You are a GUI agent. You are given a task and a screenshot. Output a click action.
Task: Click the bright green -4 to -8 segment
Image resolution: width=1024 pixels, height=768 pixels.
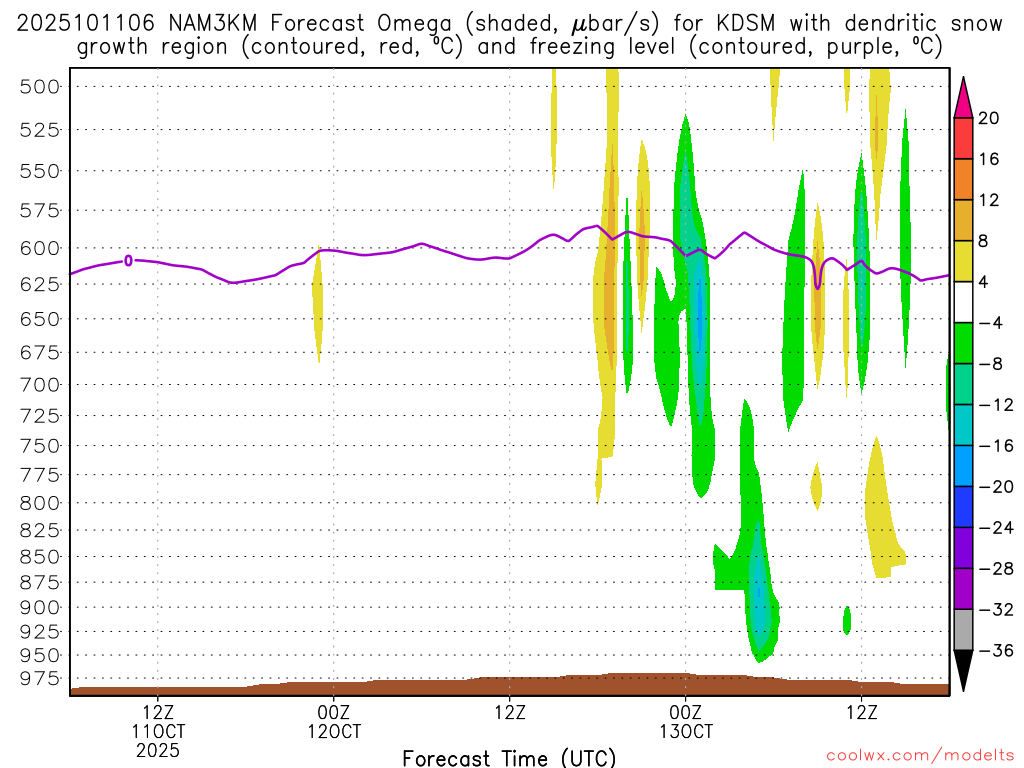pyautogui.click(x=963, y=343)
